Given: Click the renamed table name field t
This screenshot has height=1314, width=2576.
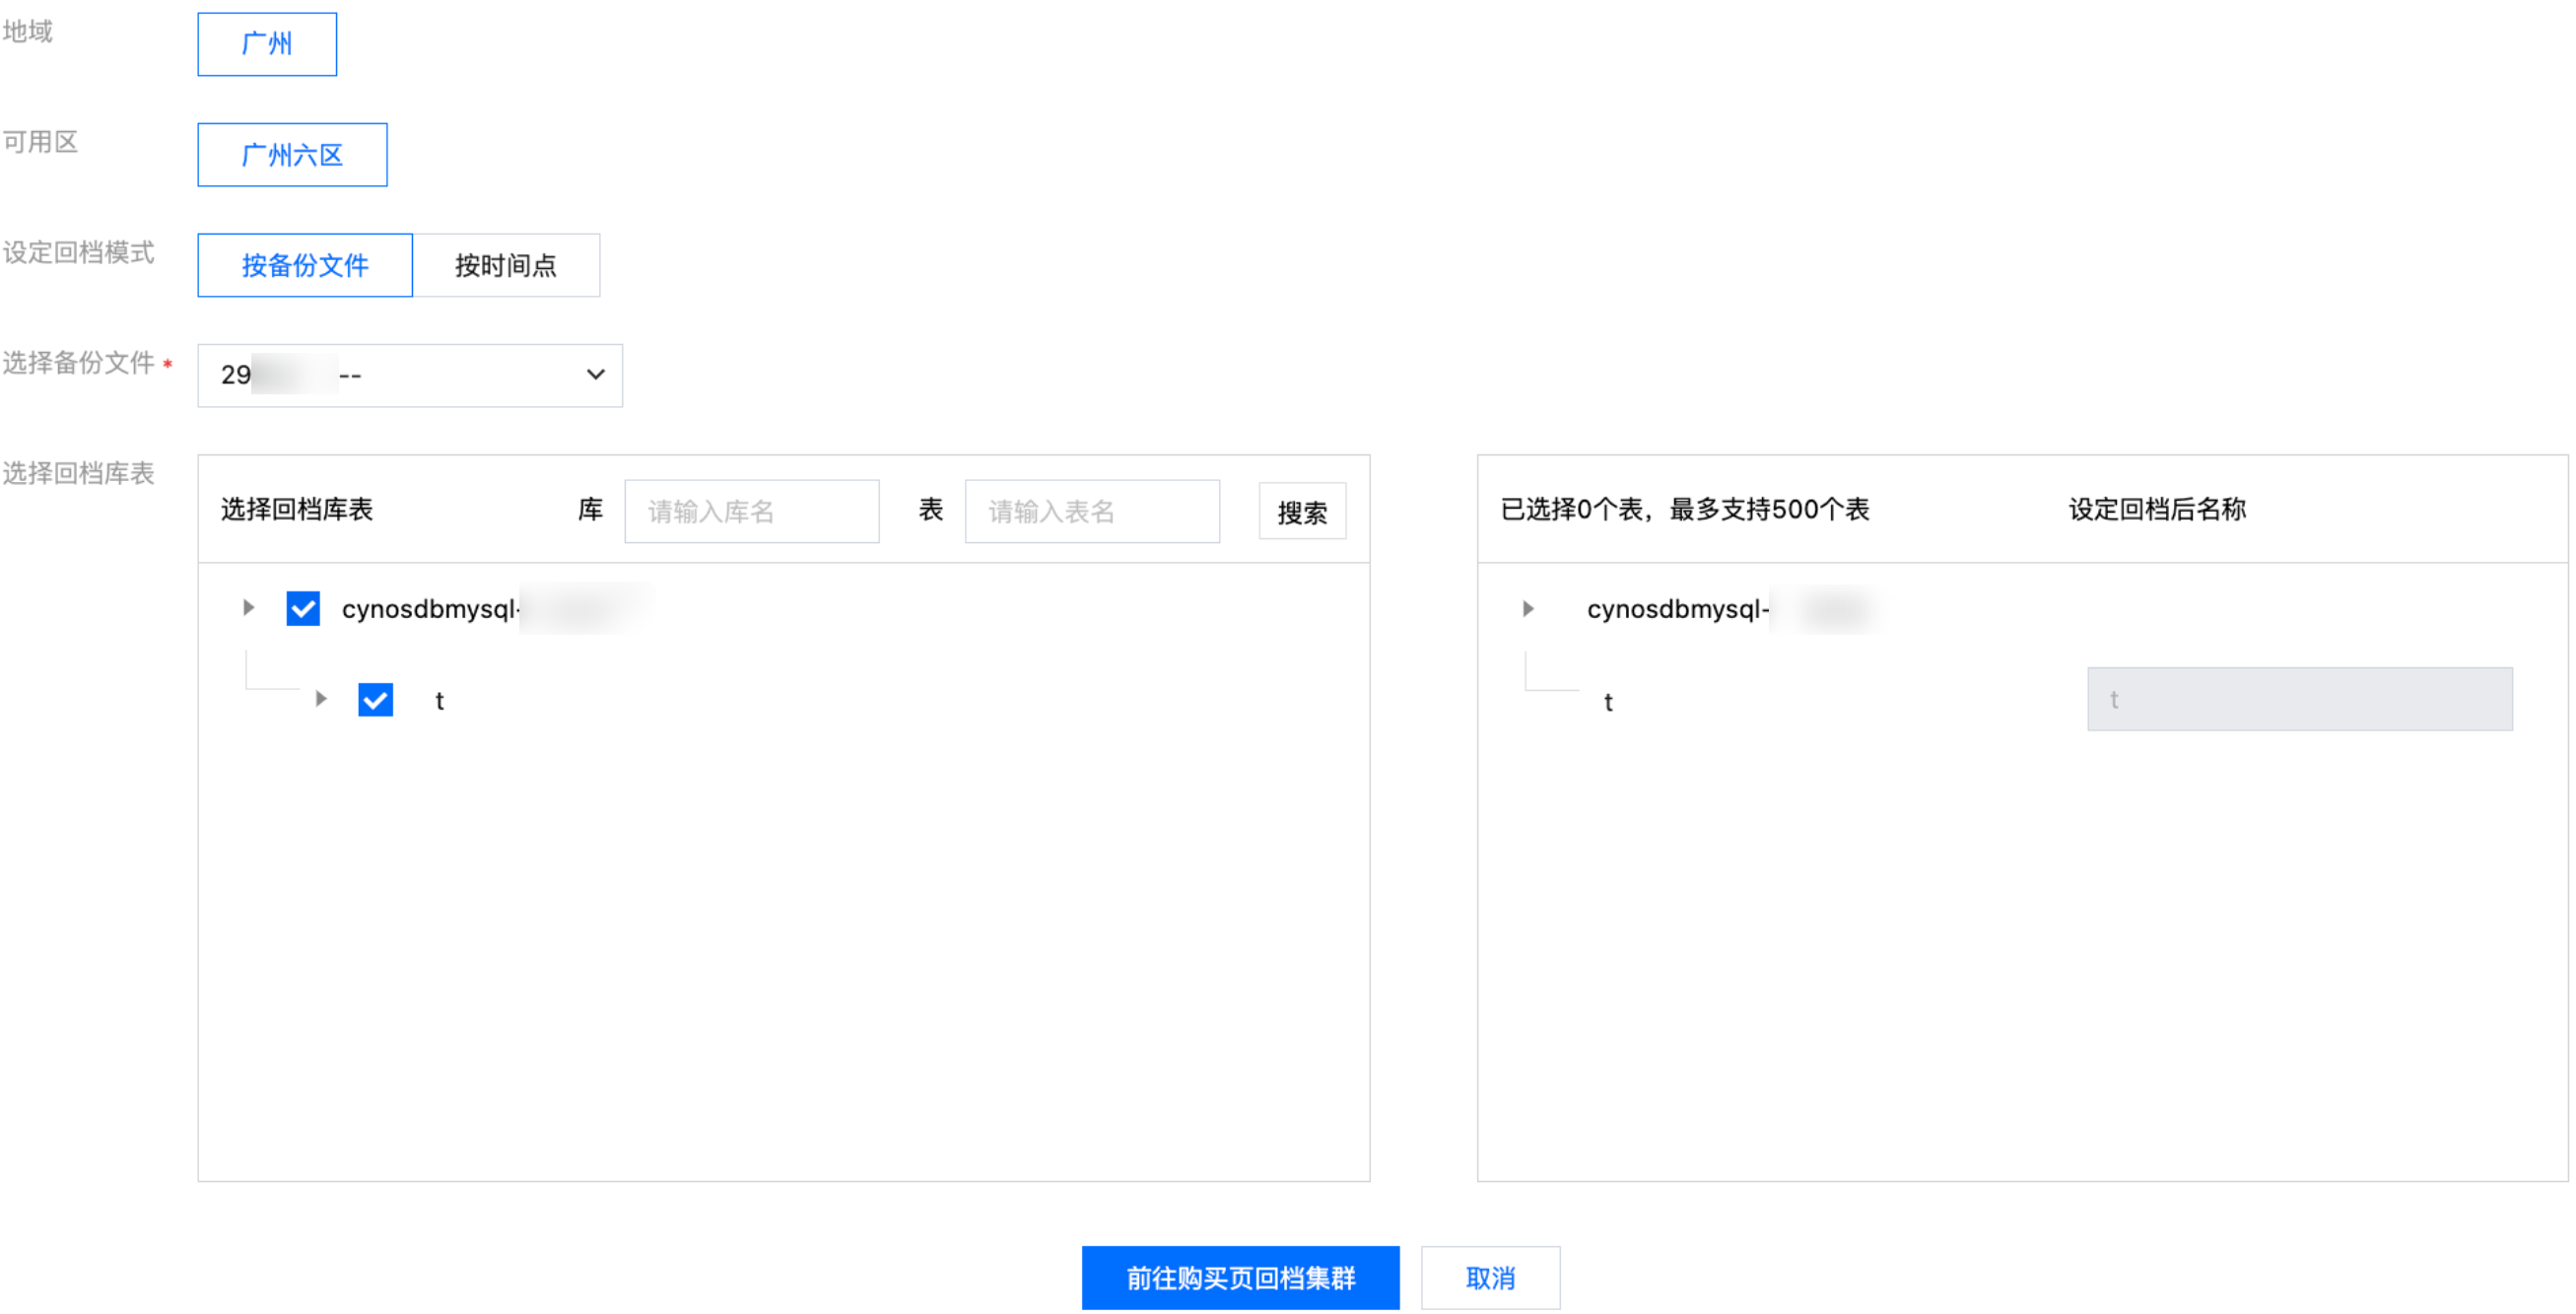Looking at the screenshot, I should [2298, 699].
